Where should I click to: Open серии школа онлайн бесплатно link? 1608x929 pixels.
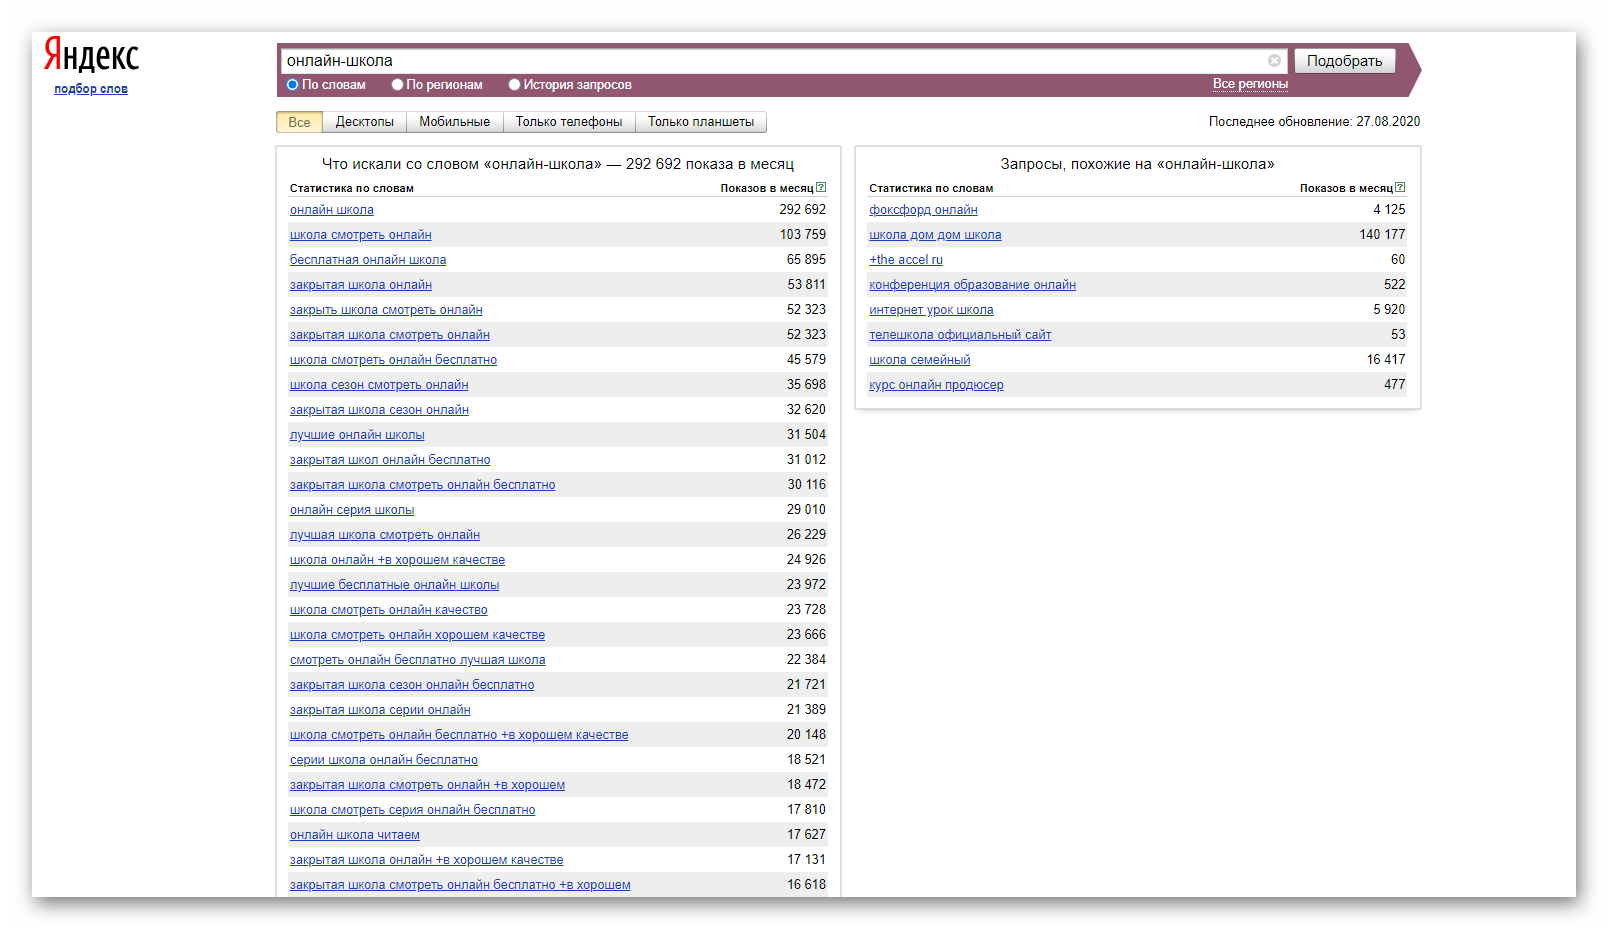[384, 760]
